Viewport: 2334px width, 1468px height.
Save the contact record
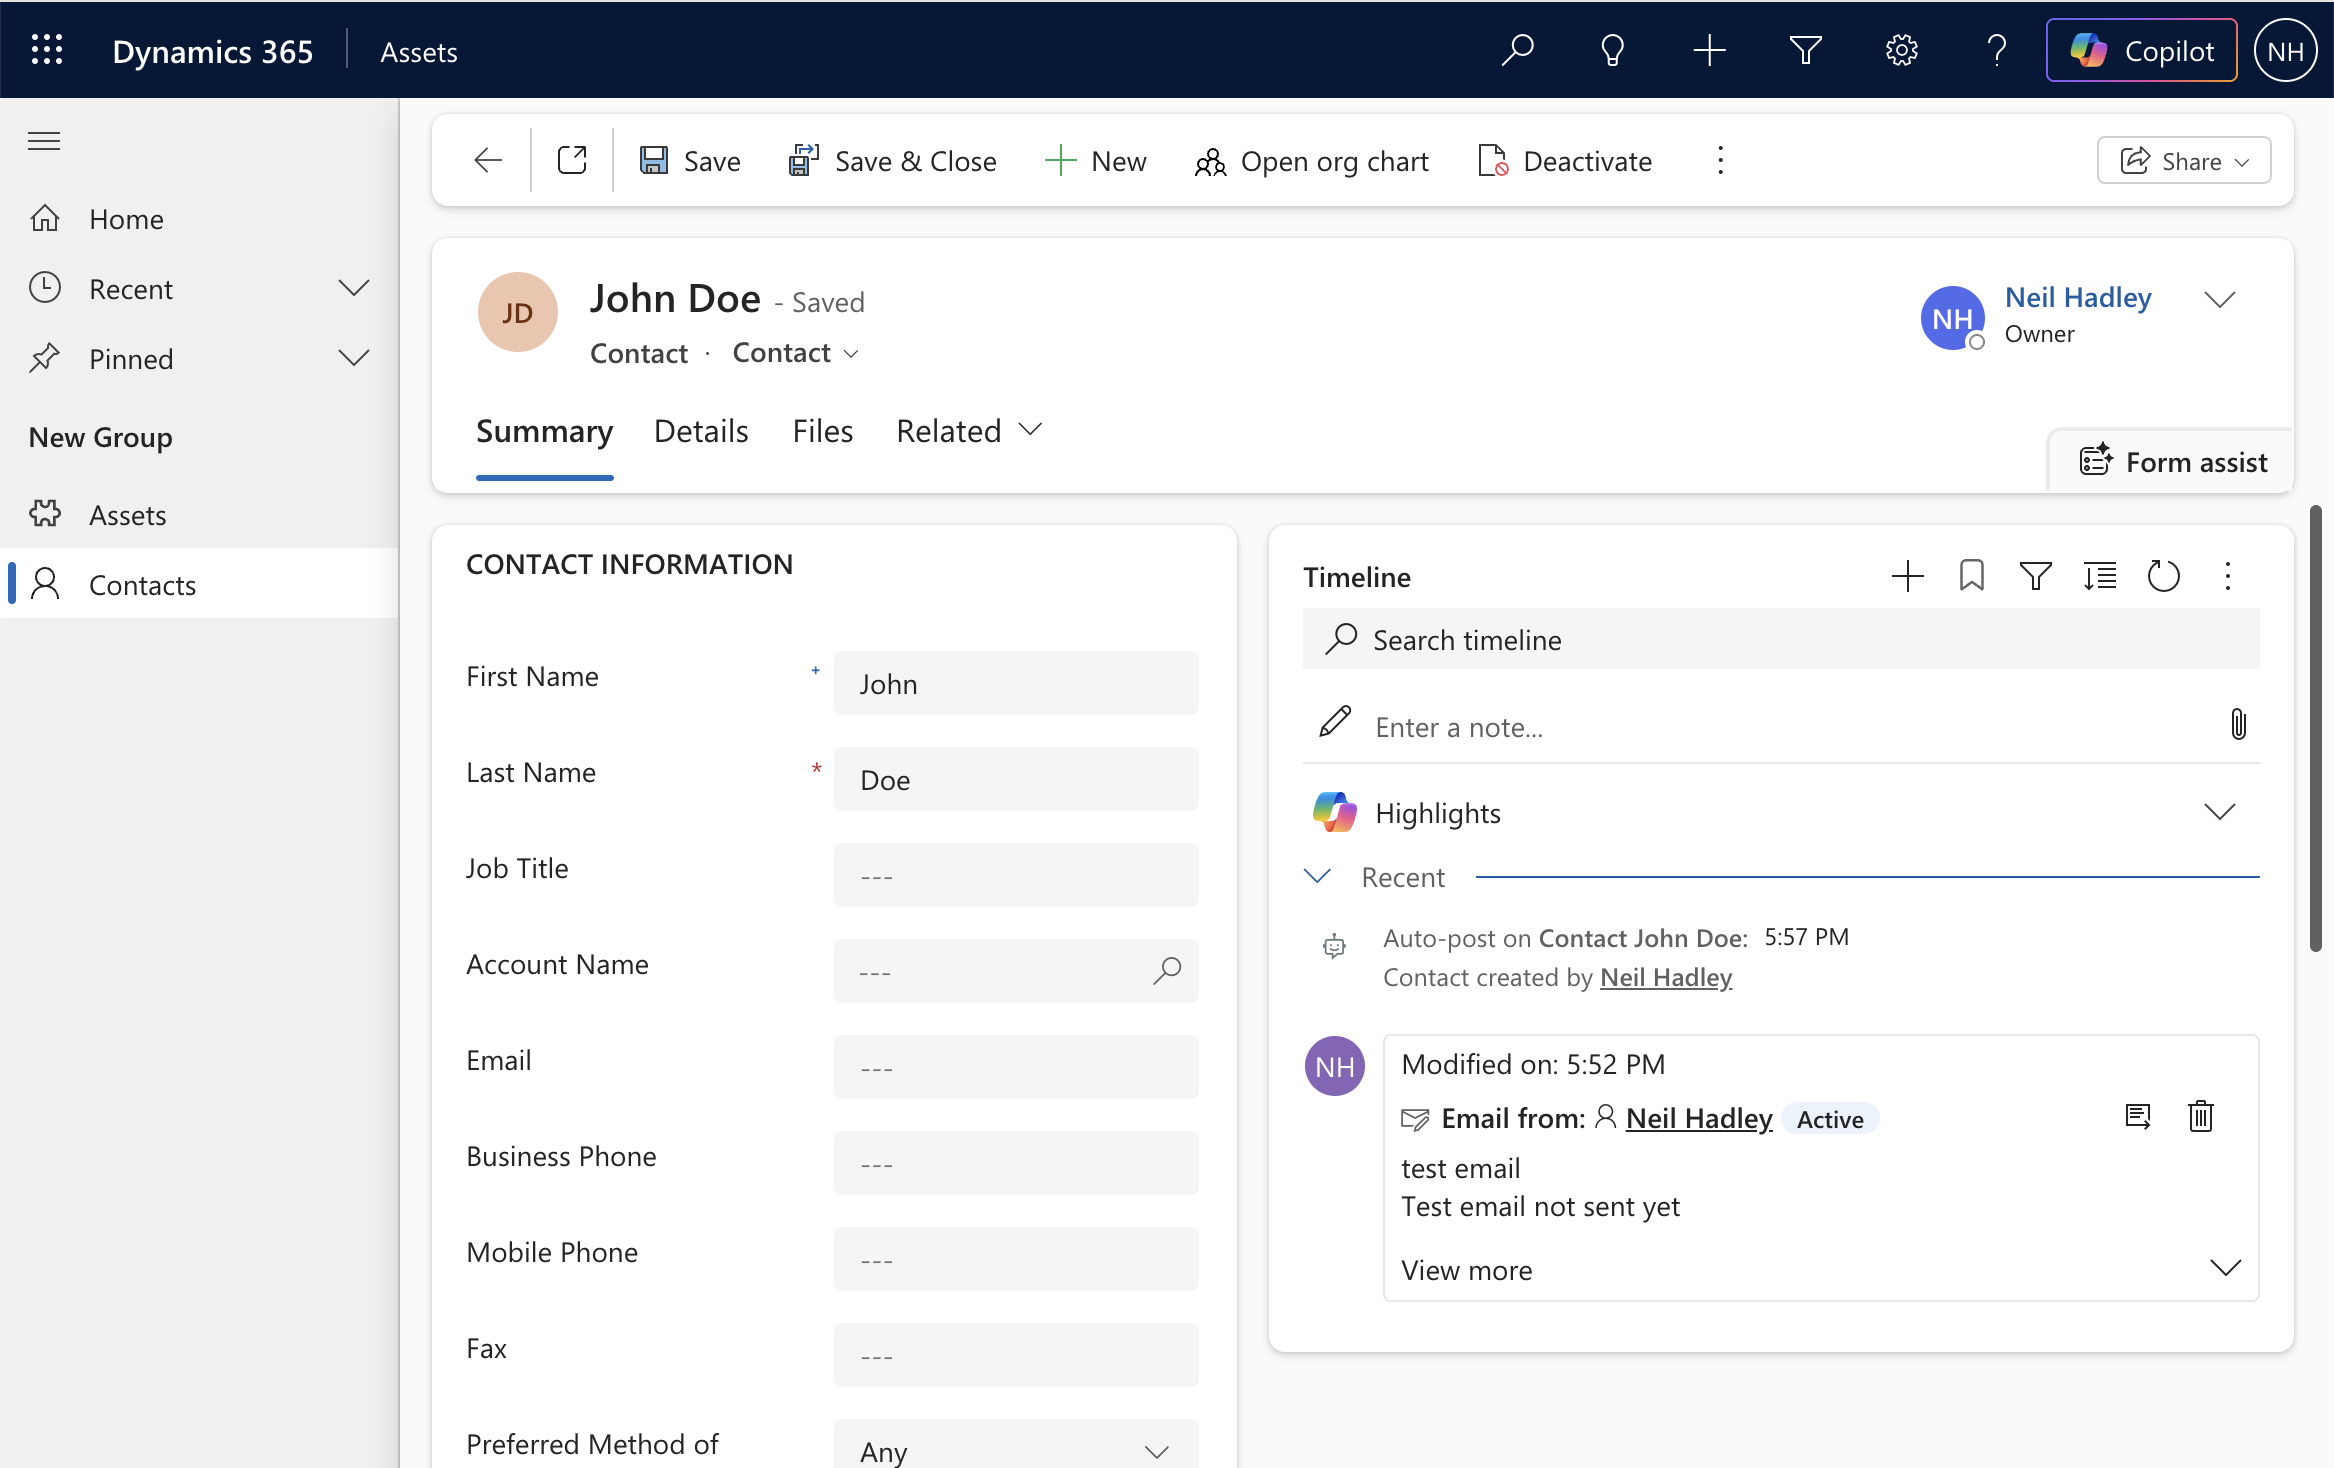pyautogui.click(x=690, y=161)
